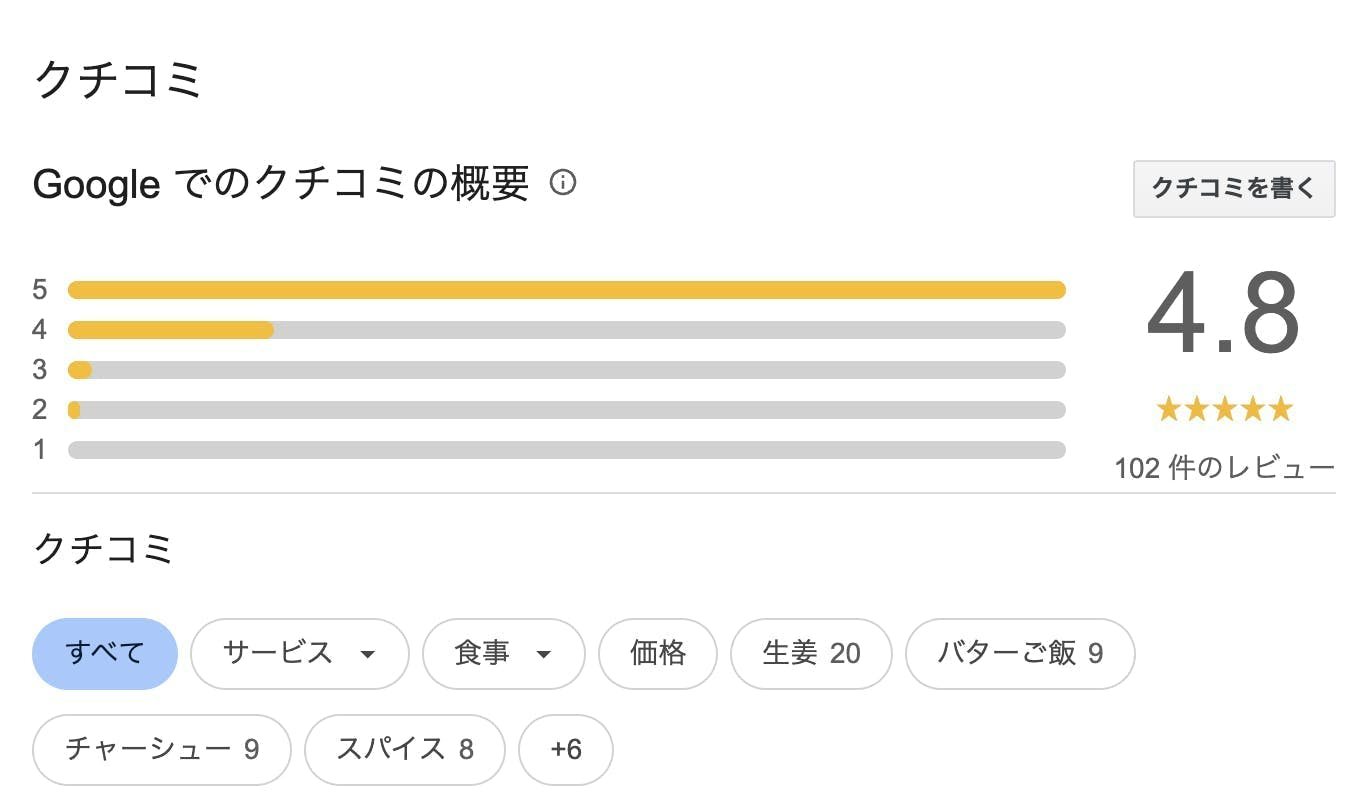Click the info icon beside review summary
This screenshot has height=804, width=1370.
(563, 183)
